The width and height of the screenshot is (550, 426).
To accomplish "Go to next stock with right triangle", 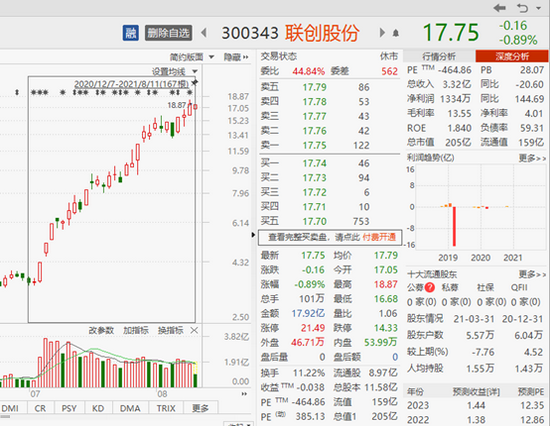I will (382, 33).
